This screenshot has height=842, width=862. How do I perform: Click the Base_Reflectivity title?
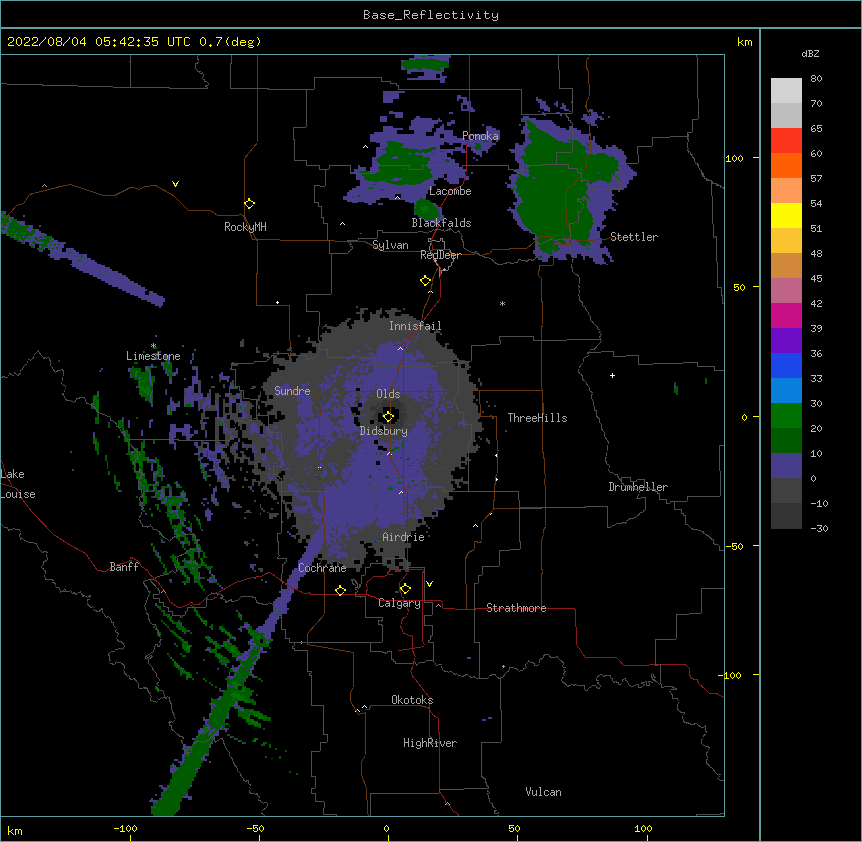click(431, 15)
